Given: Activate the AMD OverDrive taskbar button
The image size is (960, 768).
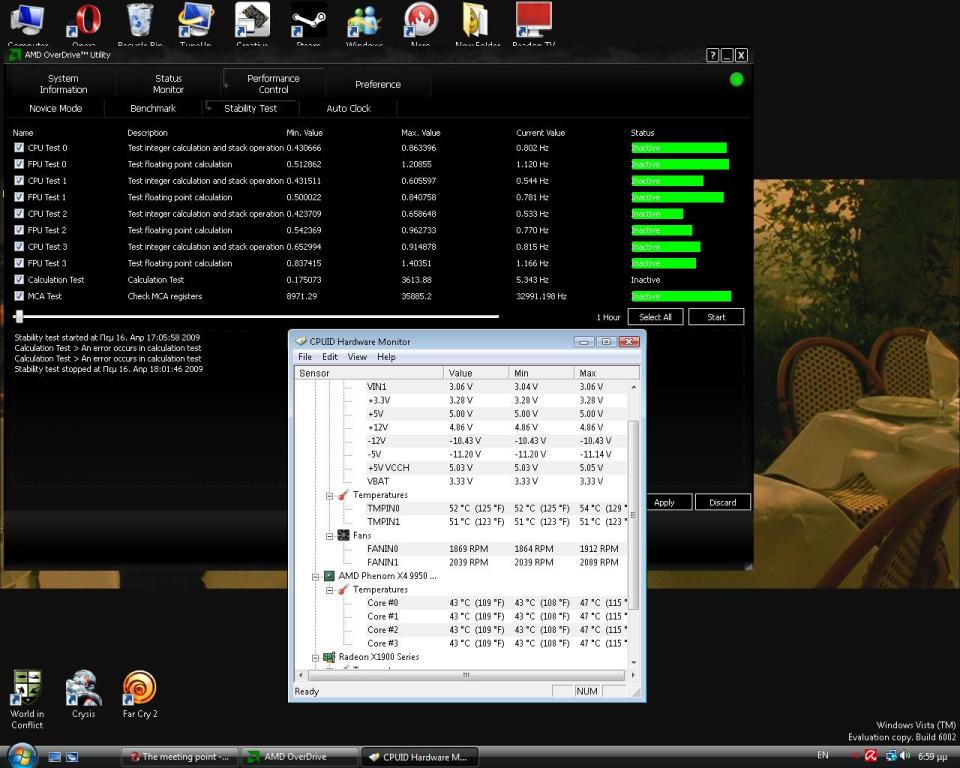Looking at the screenshot, I should [x=299, y=757].
